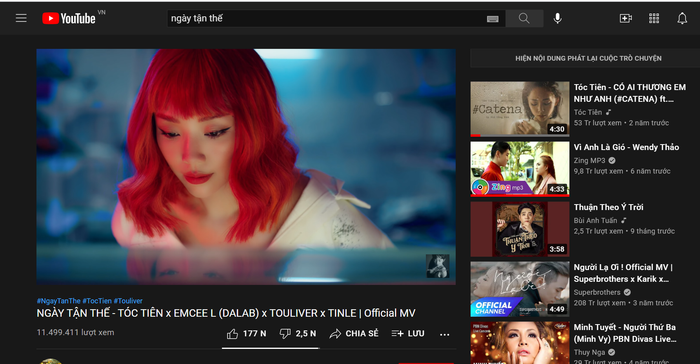
Task: Open notifications bell
Action: click(x=682, y=18)
